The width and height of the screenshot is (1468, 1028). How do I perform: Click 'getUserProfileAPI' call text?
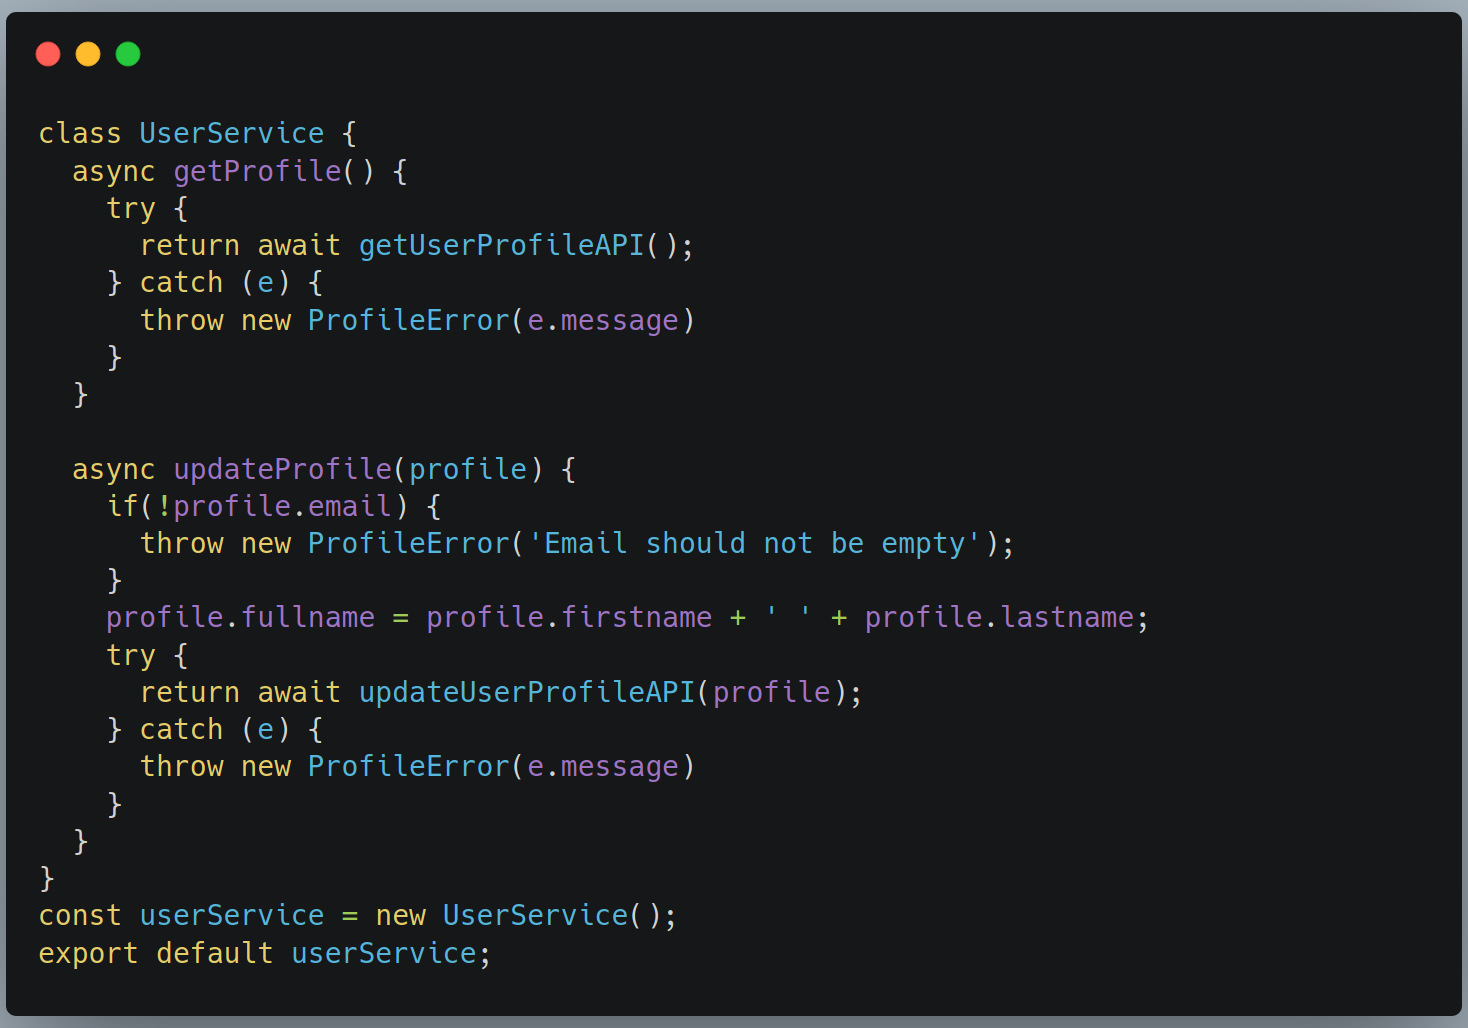click(502, 246)
